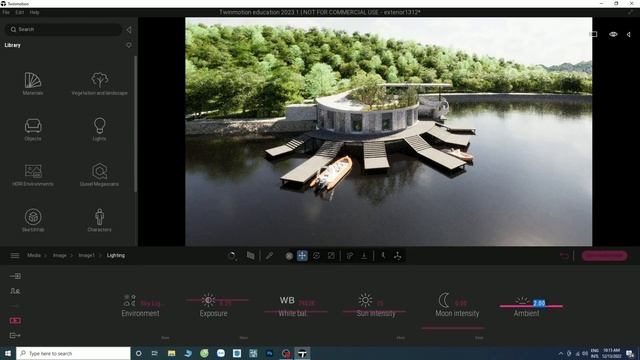
Task: Open the File menu
Action: click(x=6, y=12)
